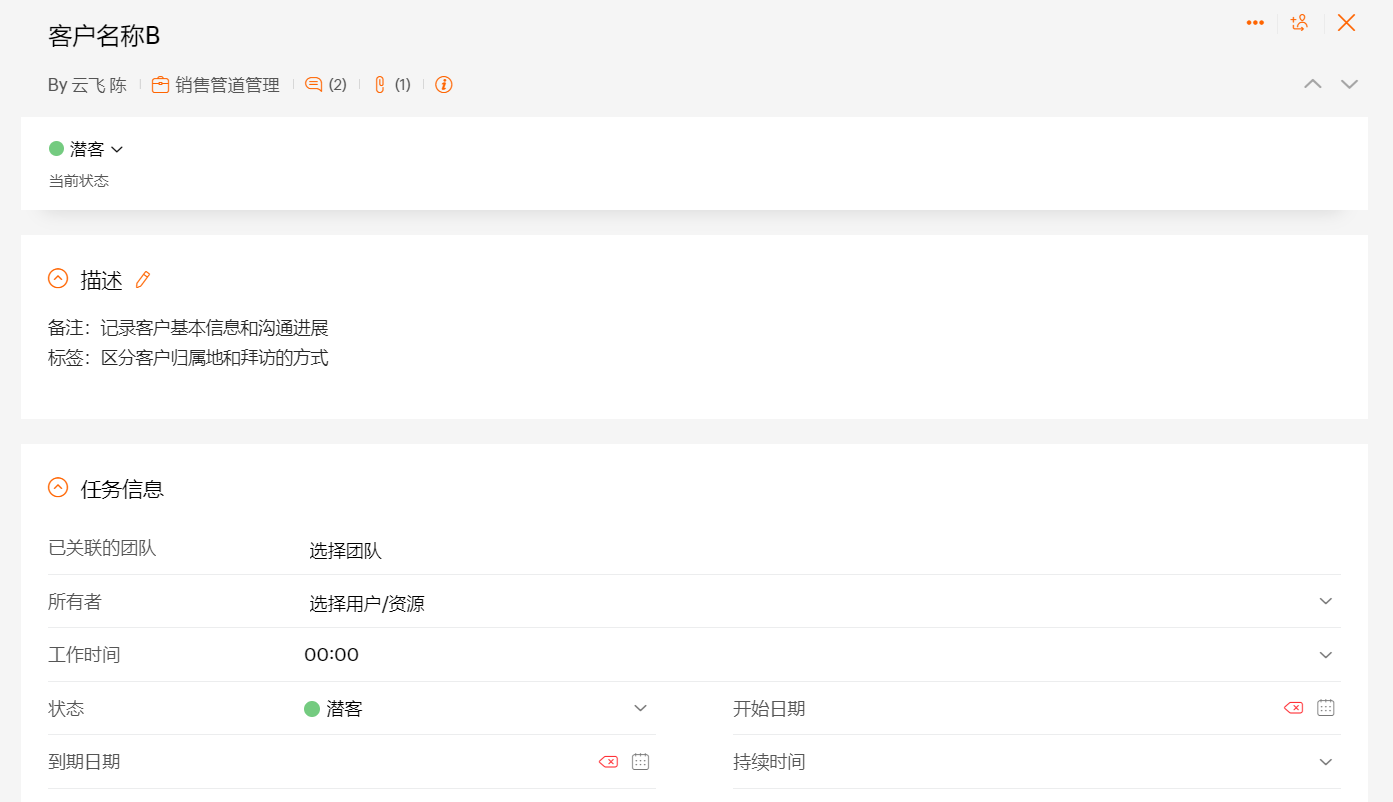Click the attachment paperclip icon showing (1)
This screenshot has height=802, width=1393.
[x=377, y=84]
